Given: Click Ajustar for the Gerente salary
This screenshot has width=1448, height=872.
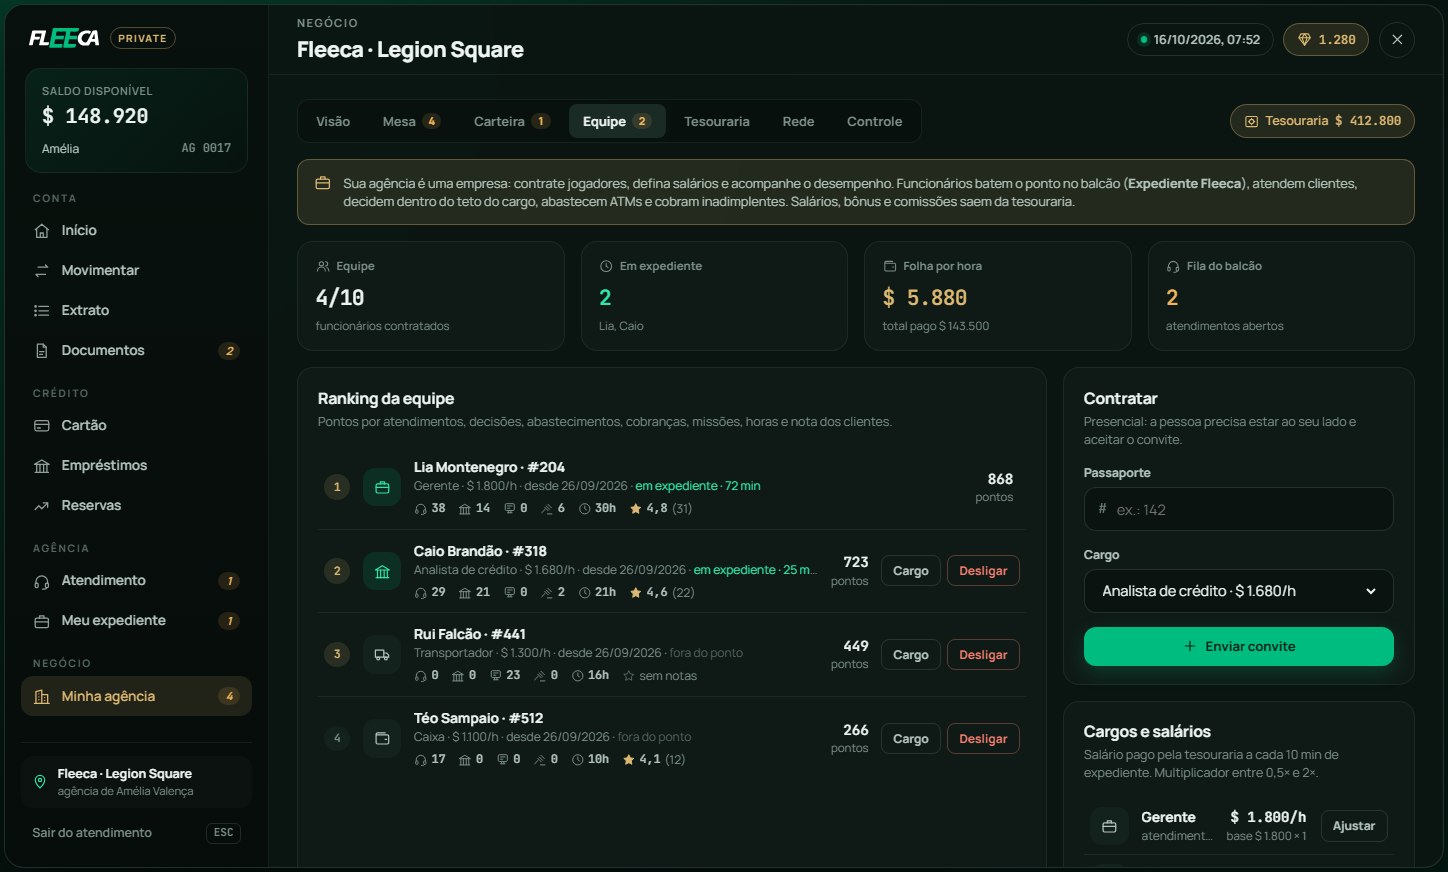Looking at the screenshot, I should (1354, 826).
